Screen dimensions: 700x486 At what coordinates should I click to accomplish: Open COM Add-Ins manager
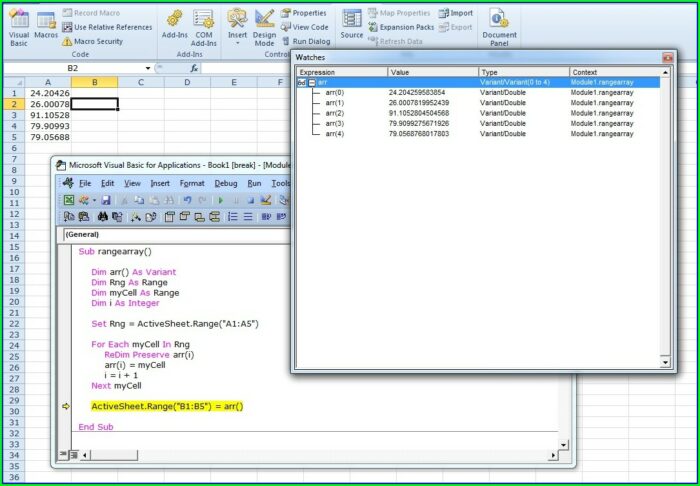204,28
